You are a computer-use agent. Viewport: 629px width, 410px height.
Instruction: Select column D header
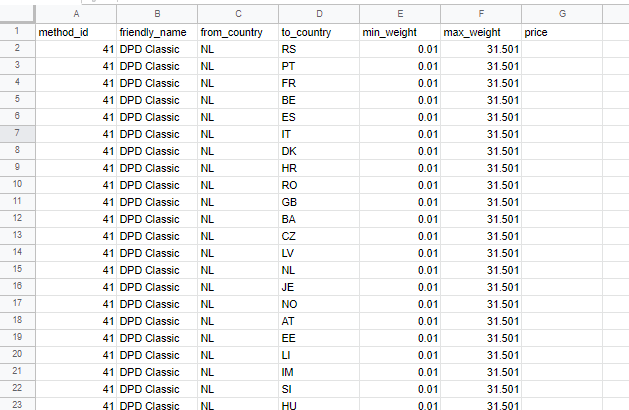319,14
